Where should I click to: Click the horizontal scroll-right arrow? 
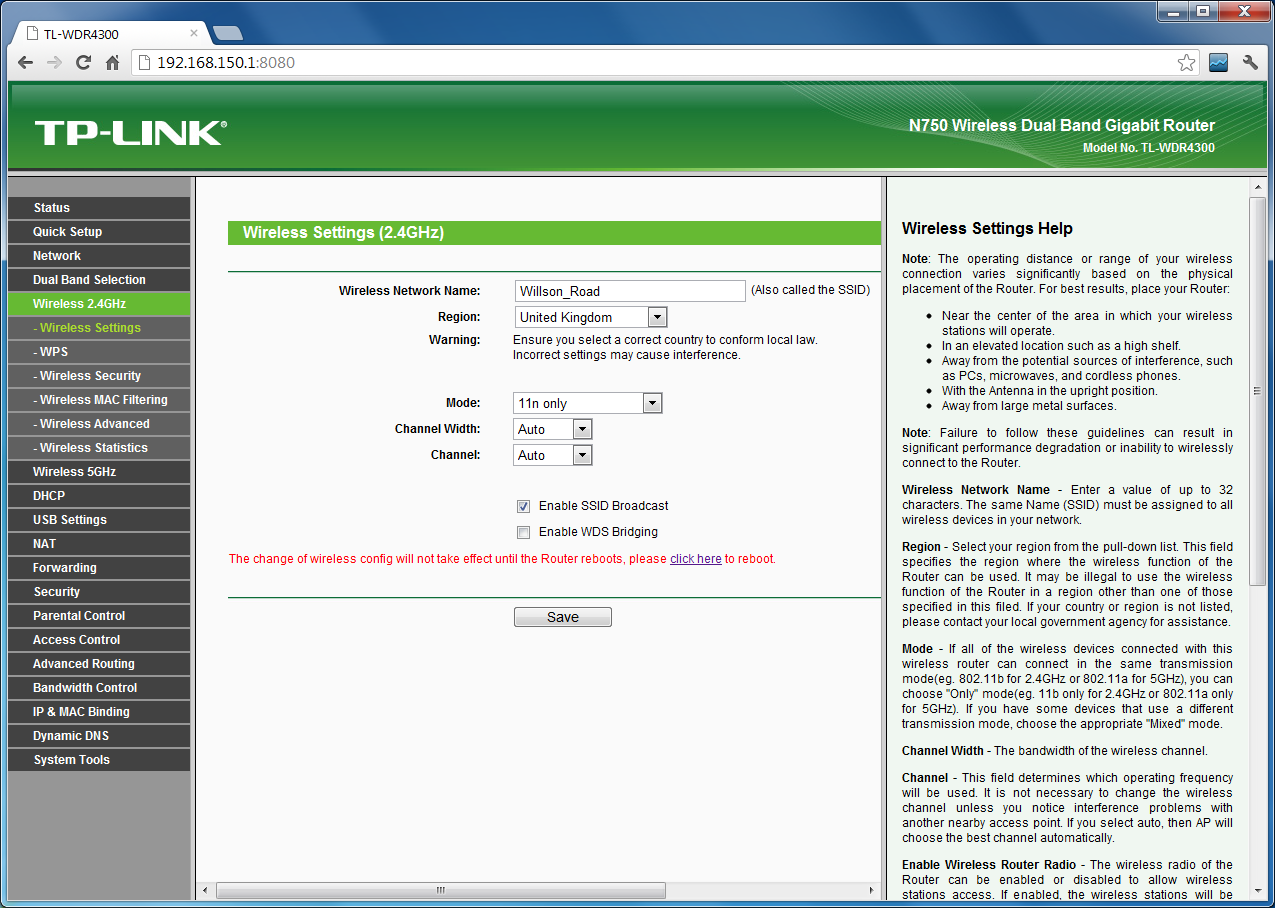pyautogui.click(x=871, y=890)
